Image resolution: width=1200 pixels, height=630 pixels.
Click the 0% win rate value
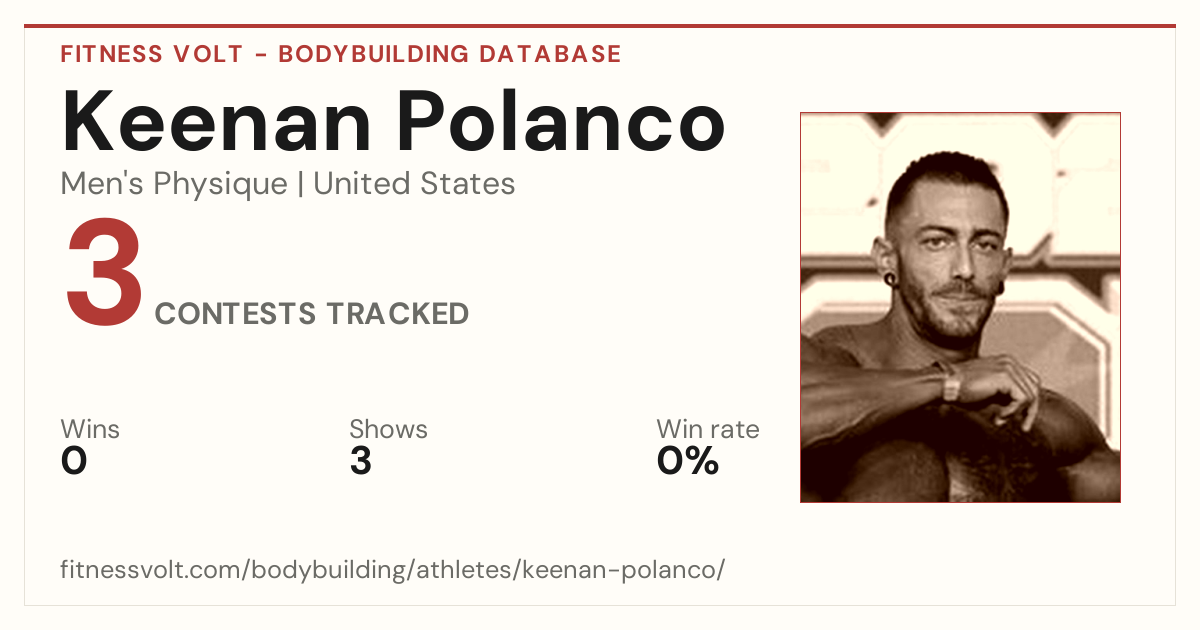pos(688,461)
